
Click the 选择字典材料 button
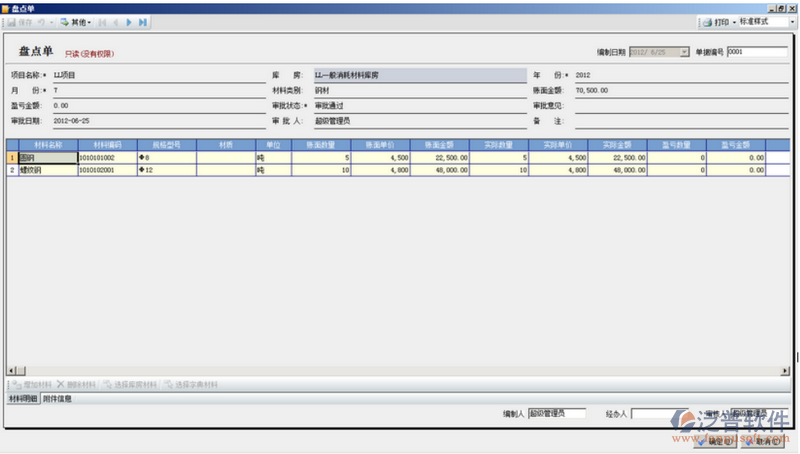click(x=190, y=384)
